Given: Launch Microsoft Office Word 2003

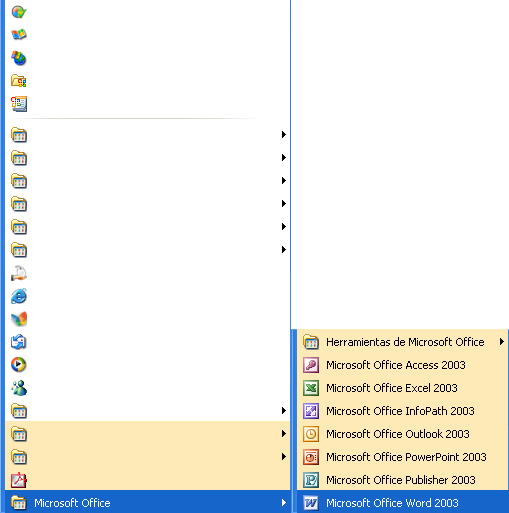Looking at the screenshot, I should pos(403,503).
